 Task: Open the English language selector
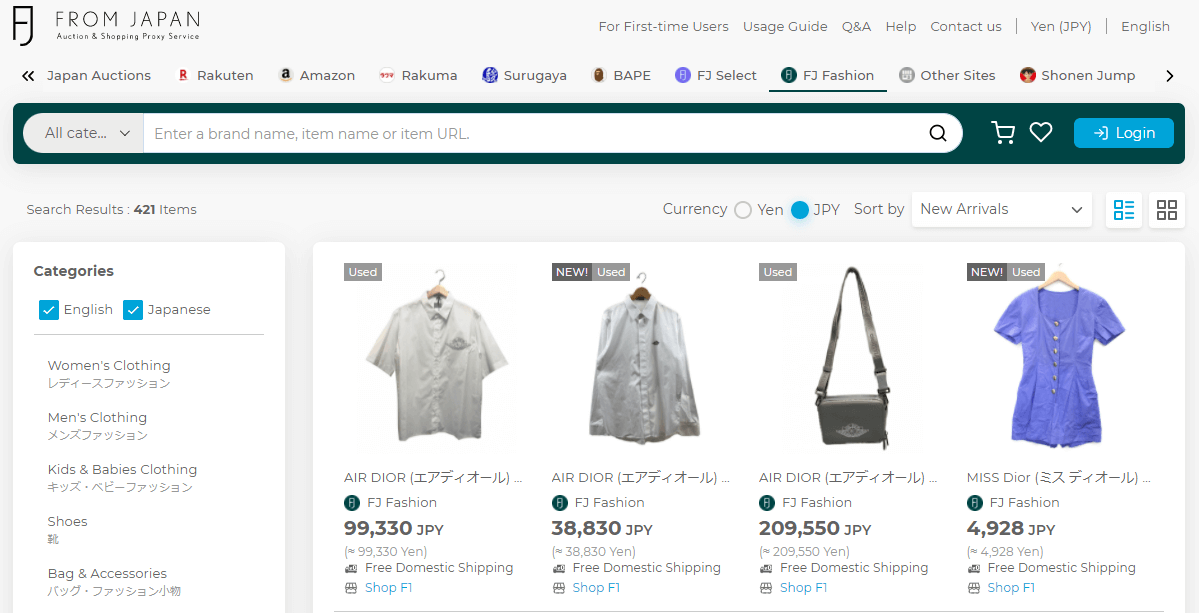(1145, 27)
